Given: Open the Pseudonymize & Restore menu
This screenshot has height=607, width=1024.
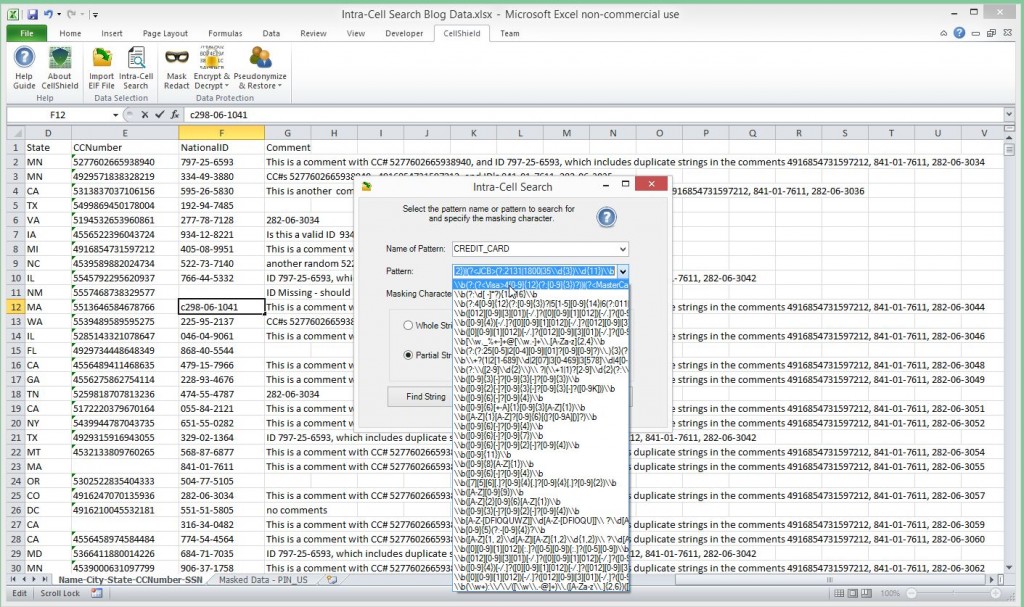Looking at the screenshot, I should (x=260, y=68).
